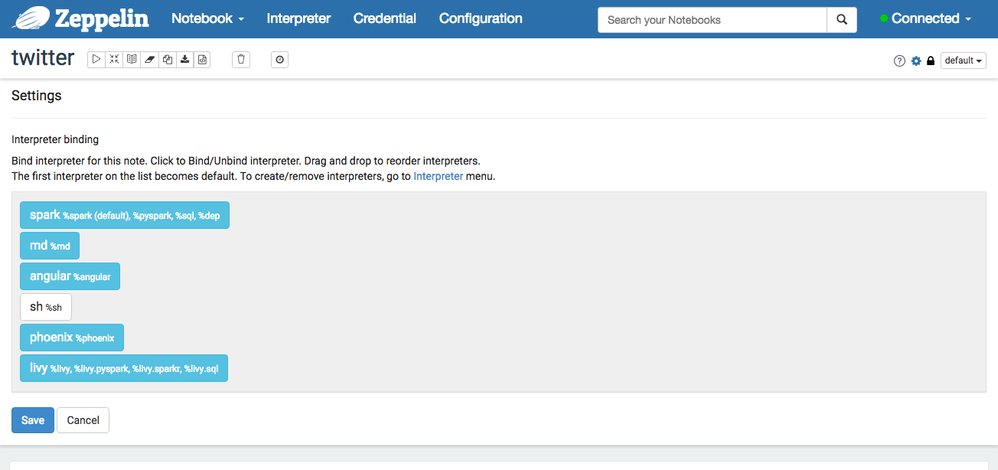Toggle show/hide code editor icon
Screen dimensions: 998x470
(x=114, y=59)
